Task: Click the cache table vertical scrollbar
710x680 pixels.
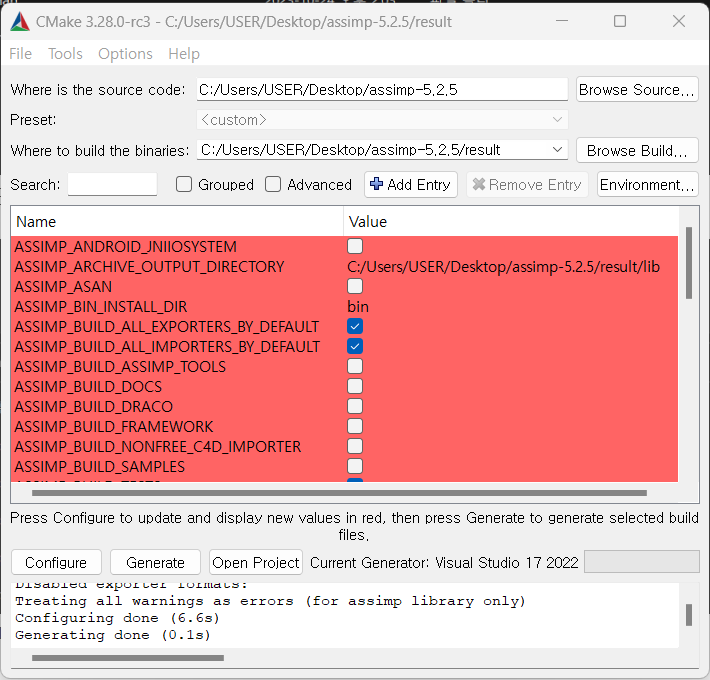Action: click(689, 263)
